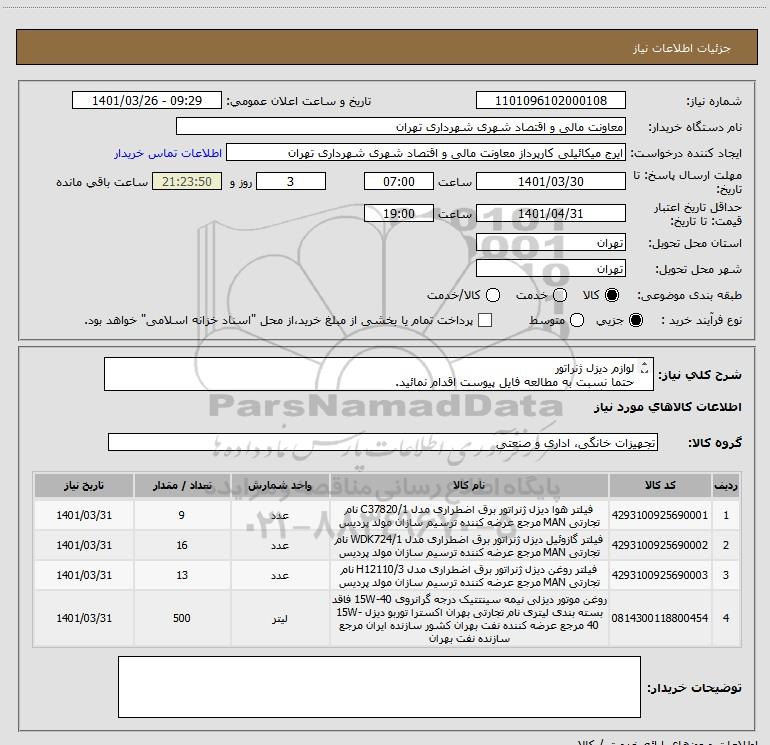Click the price validity date 1401/04/31

coord(550,214)
